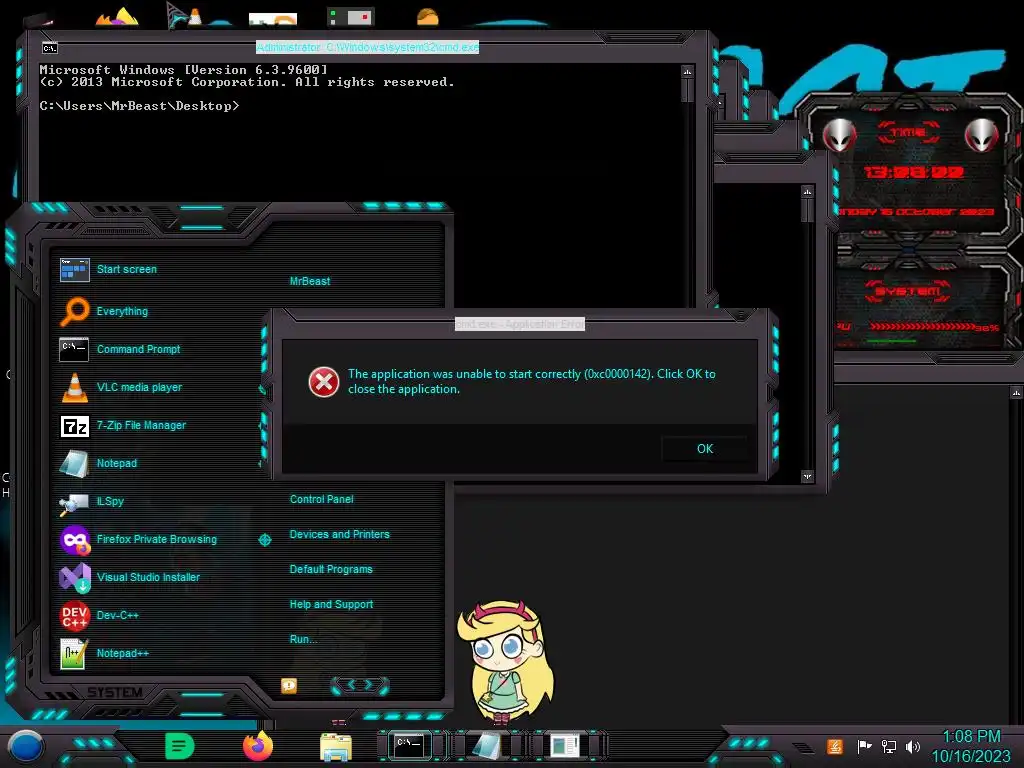Open Help and Support
Image resolution: width=1024 pixels, height=768 pixels.
(331, 604)
